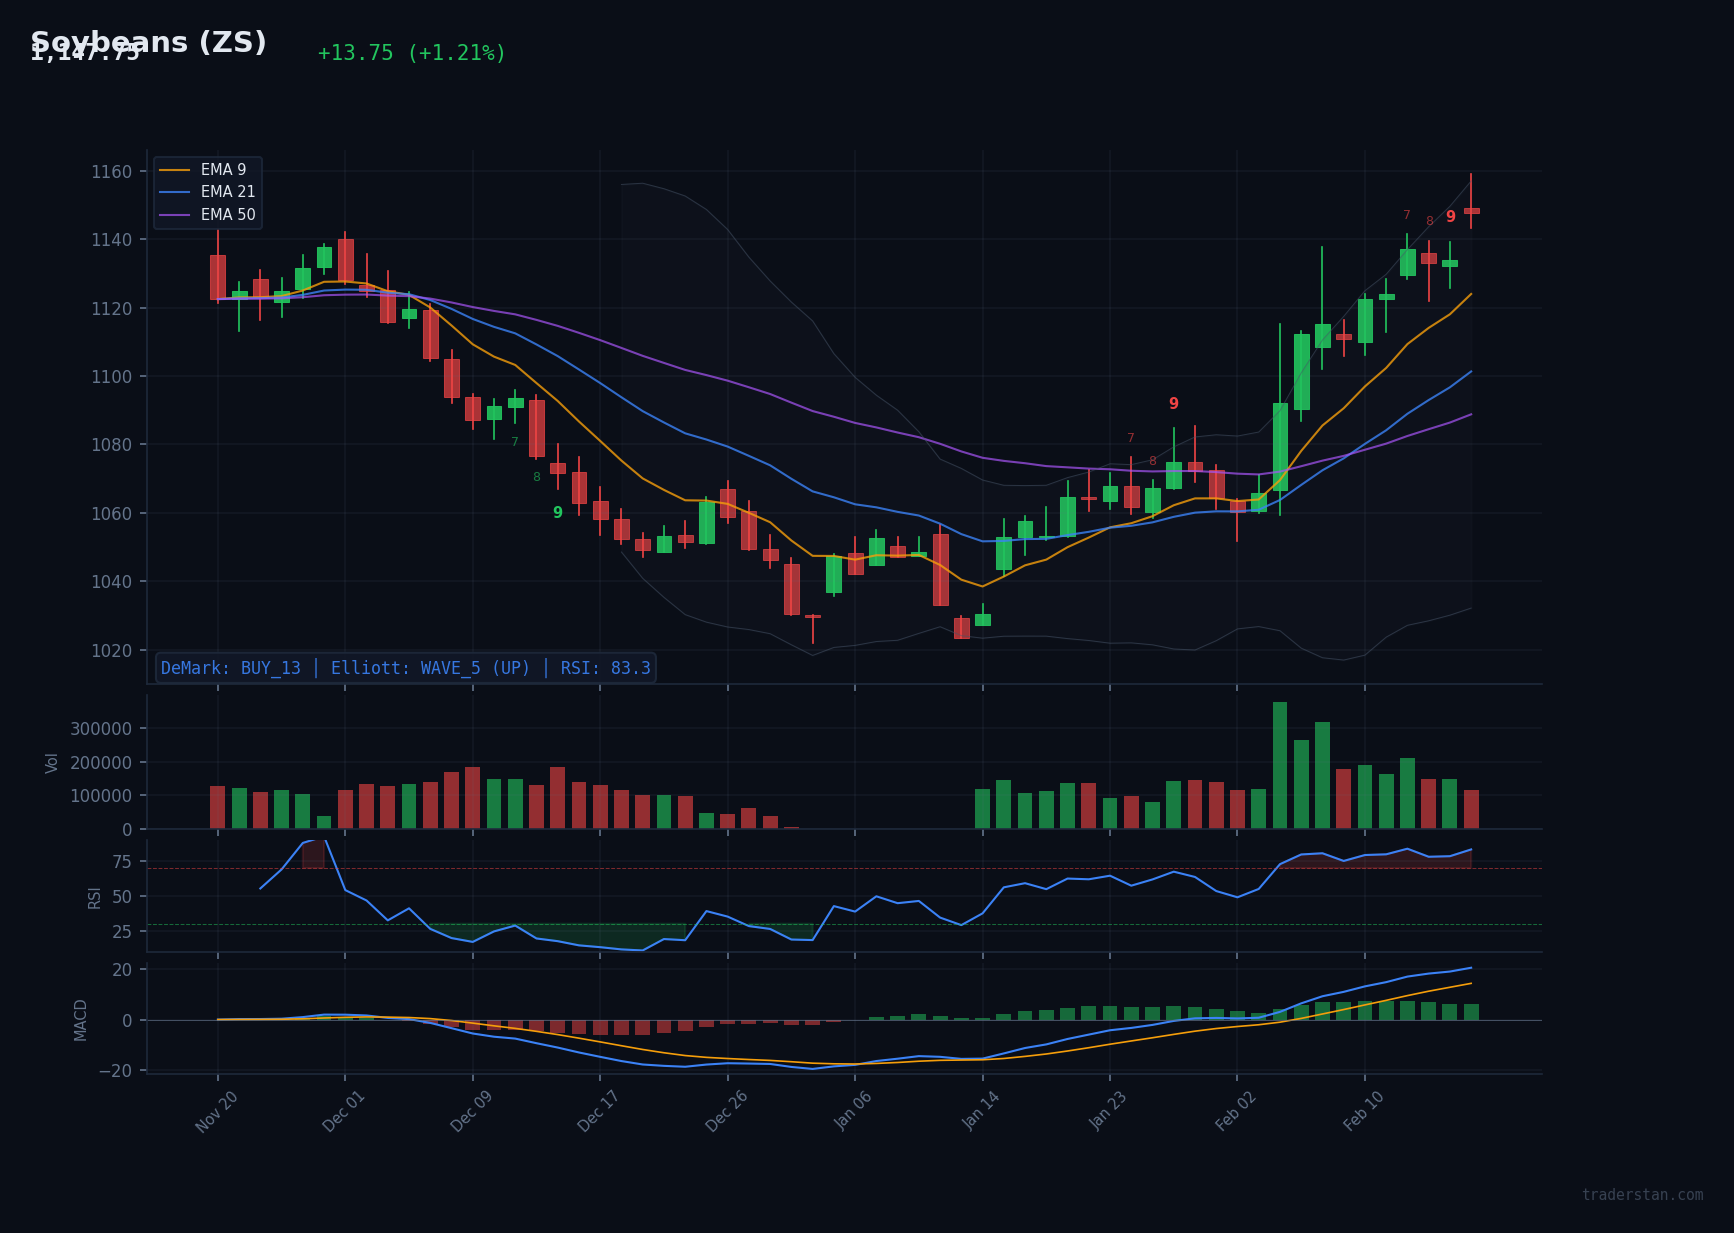The image size is (1734, 1233).
Task: Toggle the EMA 50 legend entry
Action: [x=227, y=214]
